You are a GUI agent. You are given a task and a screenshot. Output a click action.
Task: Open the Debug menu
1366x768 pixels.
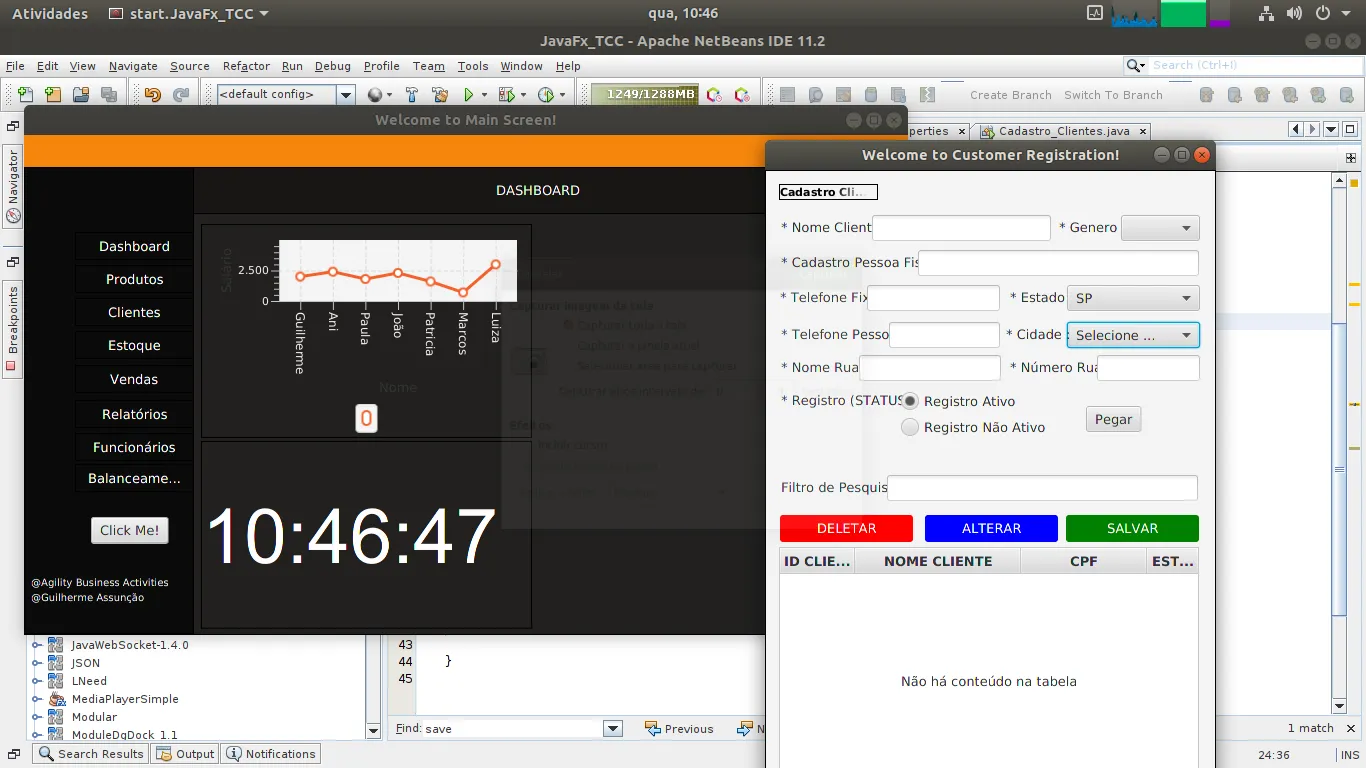(x=333, y=66)
